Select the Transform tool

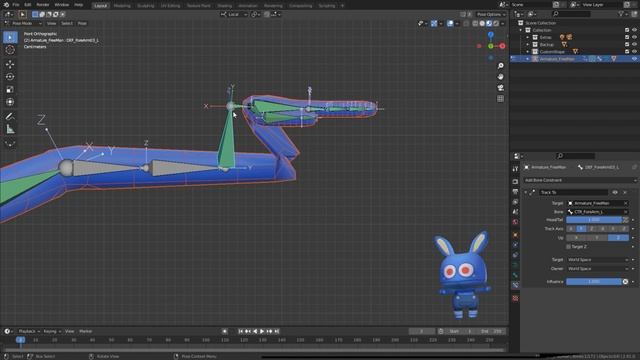(10, 102)
